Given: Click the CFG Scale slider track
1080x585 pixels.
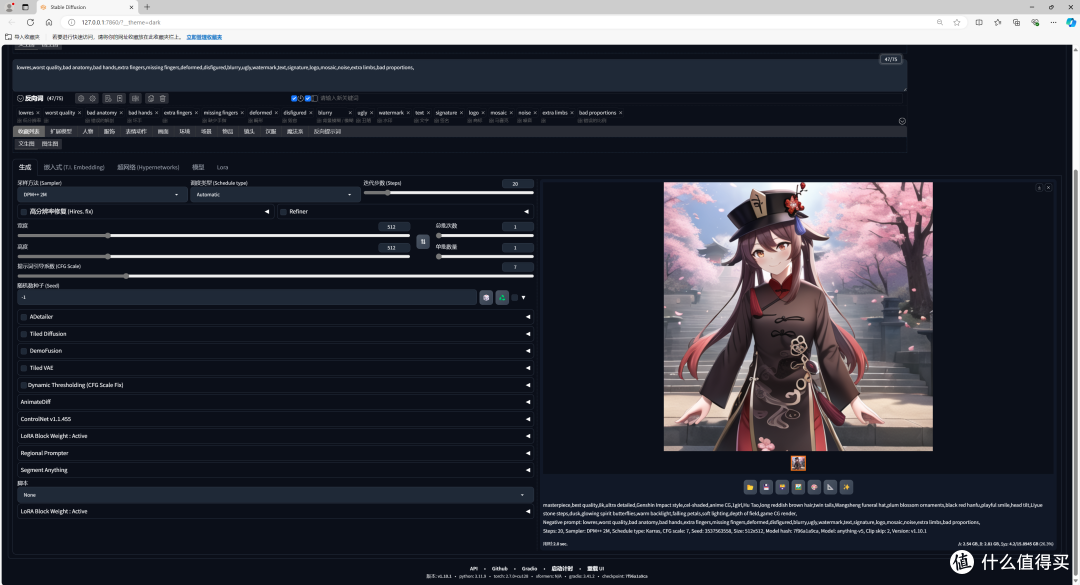Looking at the screenshot, I should pos(275,276).
